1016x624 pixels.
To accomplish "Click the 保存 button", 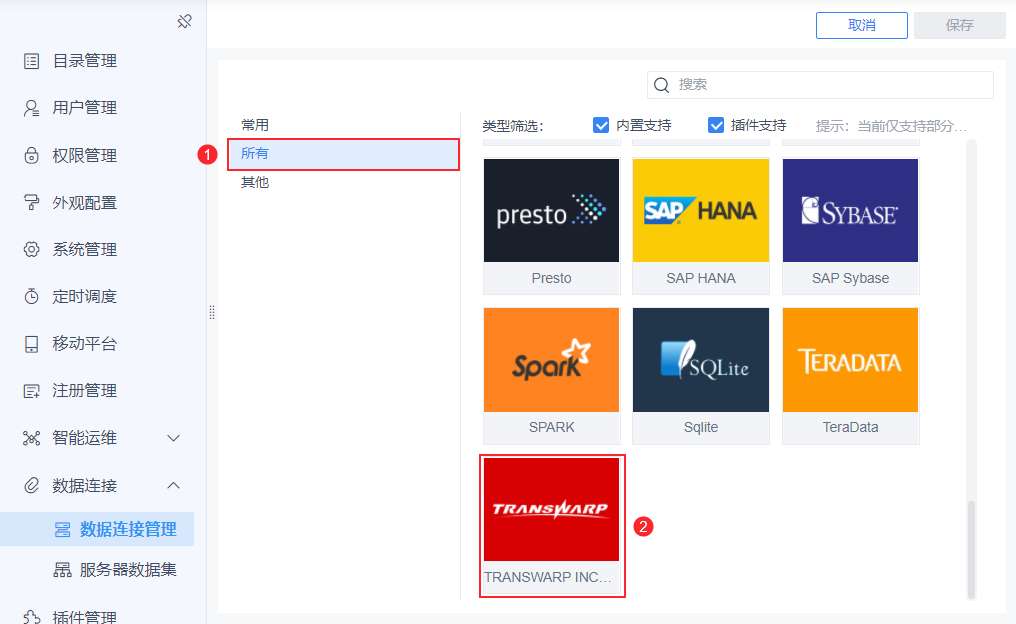I will tap(959, 25).
